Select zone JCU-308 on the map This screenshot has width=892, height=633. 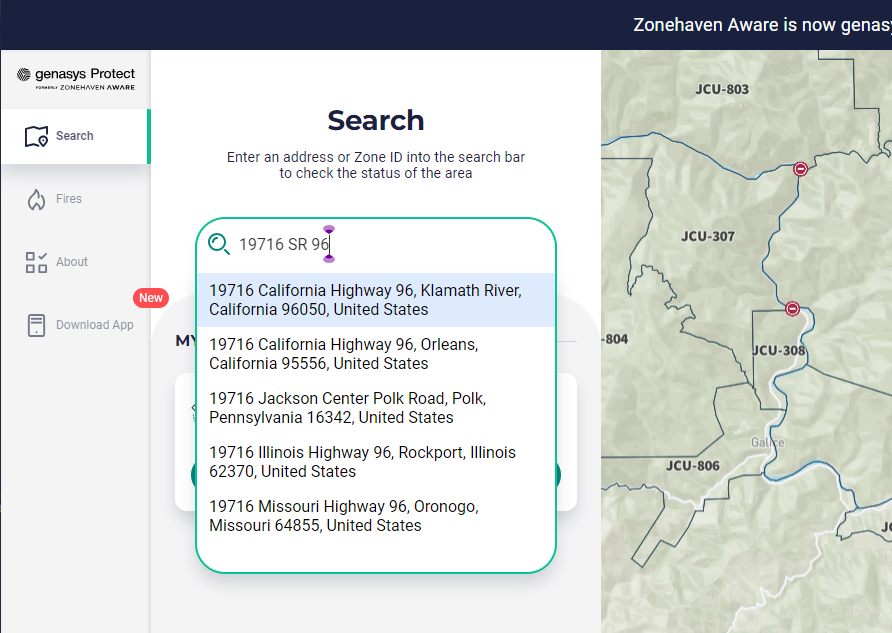pyautogui.click(x=778, y=350)
